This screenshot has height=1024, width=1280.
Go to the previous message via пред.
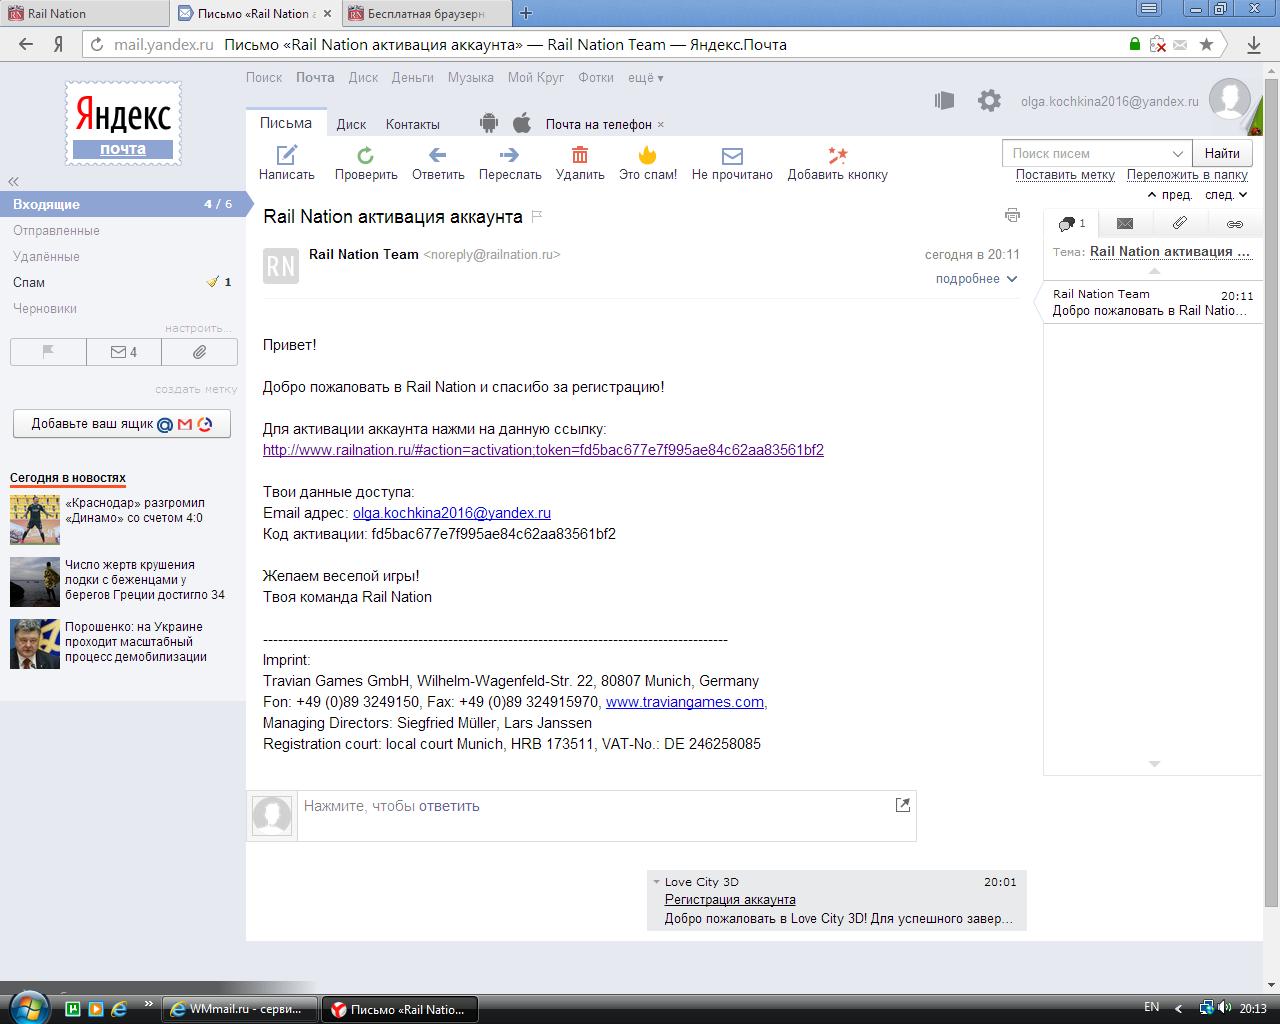coord(1169,195)
